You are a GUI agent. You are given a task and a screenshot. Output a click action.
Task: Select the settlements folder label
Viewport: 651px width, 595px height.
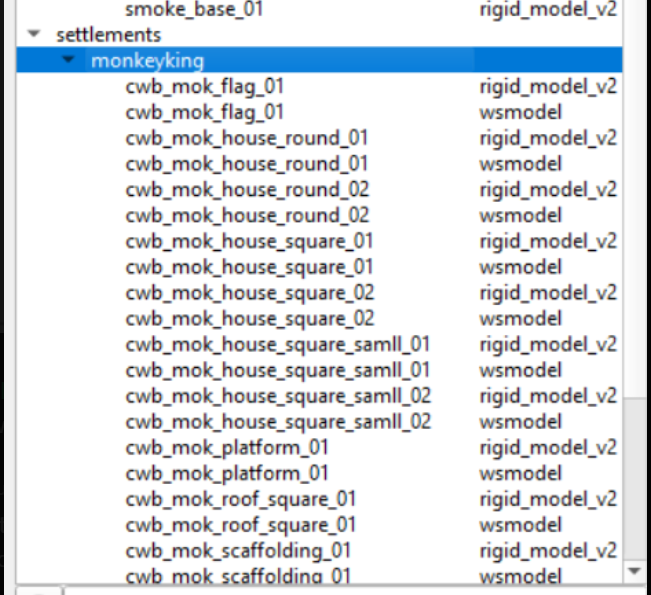tap(108, 35)
